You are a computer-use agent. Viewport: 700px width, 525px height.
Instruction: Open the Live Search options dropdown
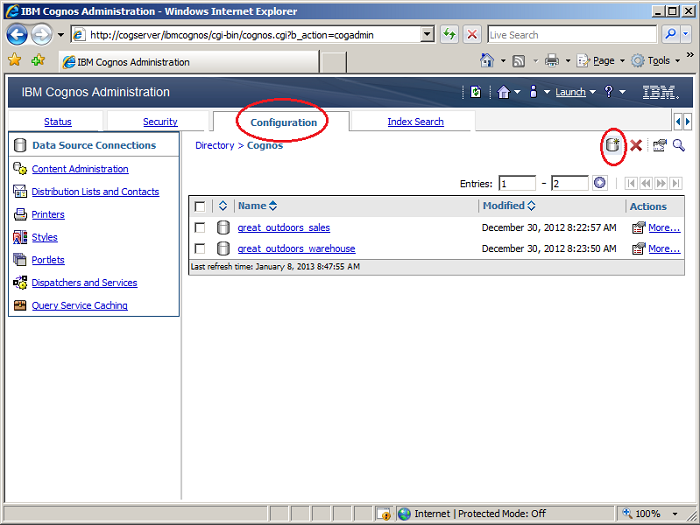pos(686,35)
